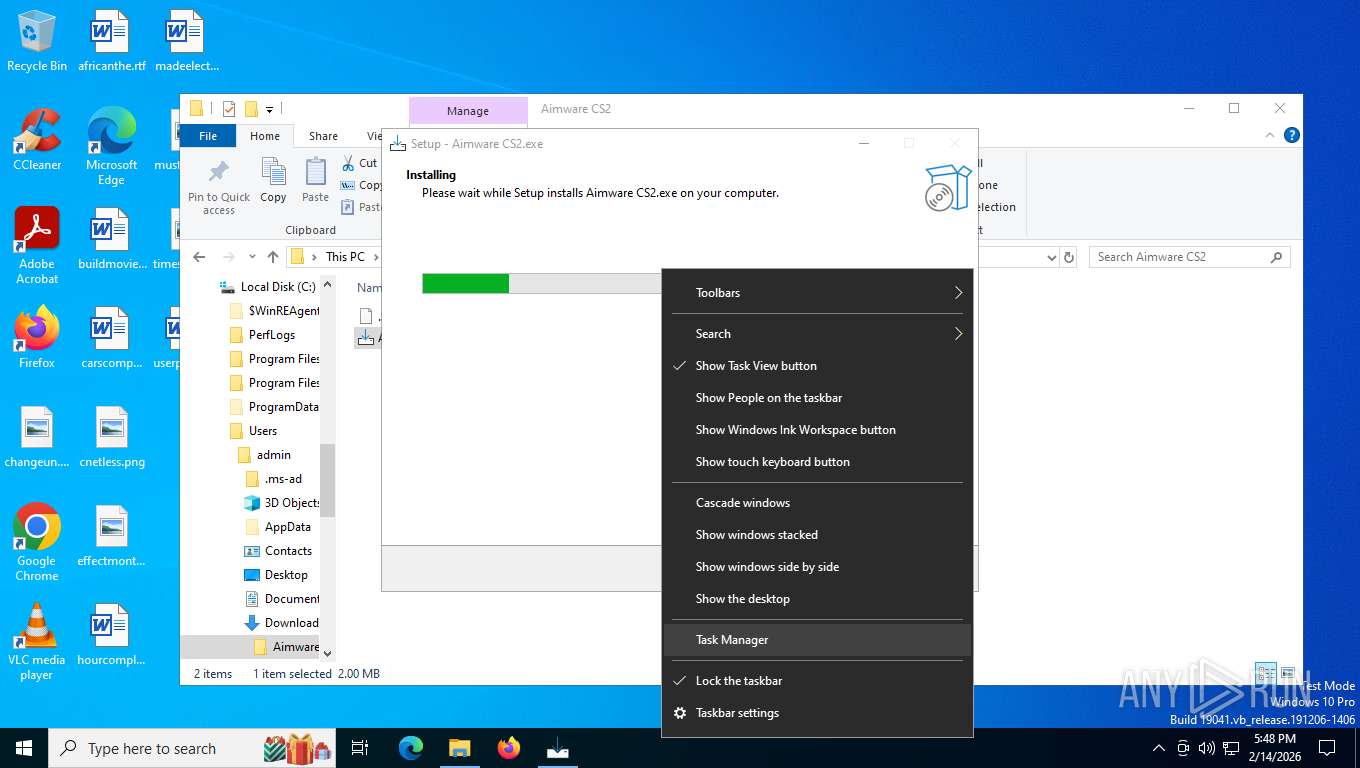The width and height of the screenshot is (1360, 768).
Task: Click Explorer navigation pane scrollbar
Action: click(327, 480)
